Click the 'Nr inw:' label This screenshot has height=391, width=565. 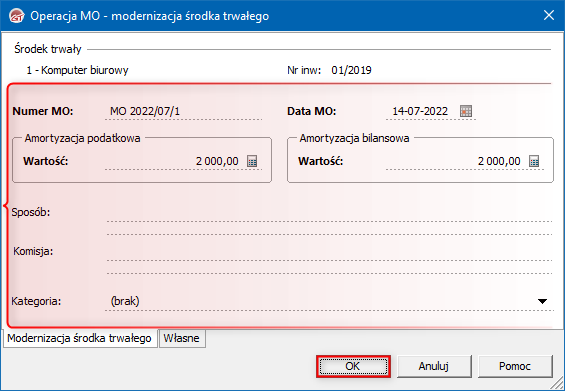tap(304, 70)
